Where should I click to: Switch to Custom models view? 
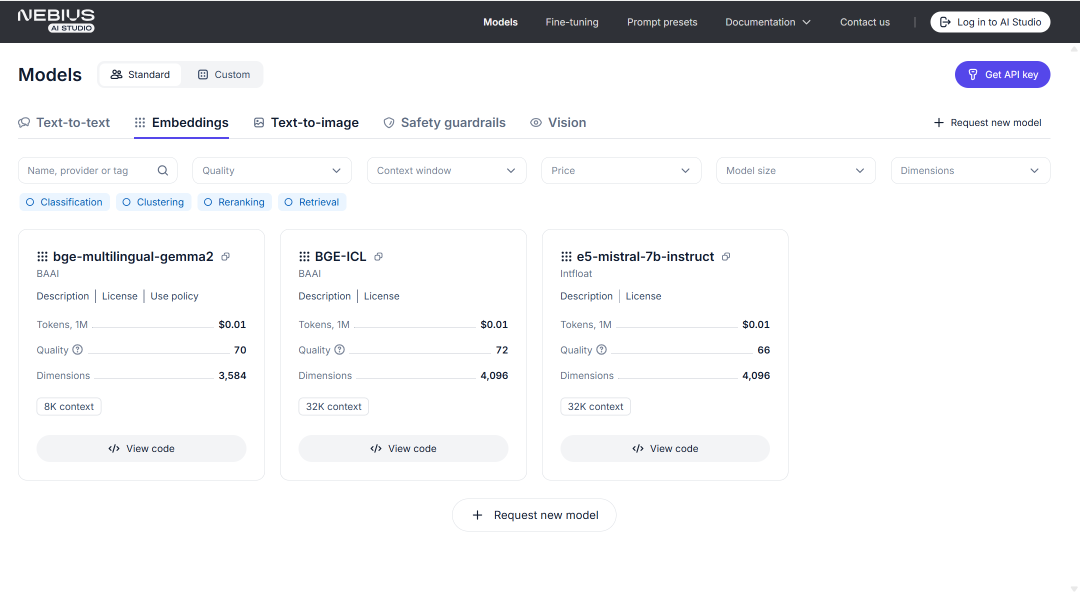click(223, 74)
